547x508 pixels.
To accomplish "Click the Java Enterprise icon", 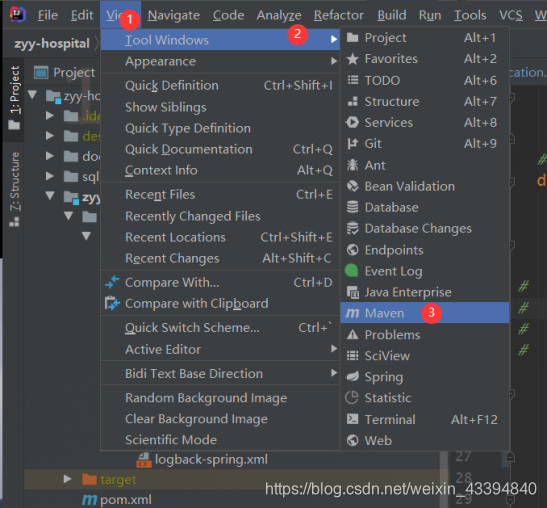I will point(353,292).
